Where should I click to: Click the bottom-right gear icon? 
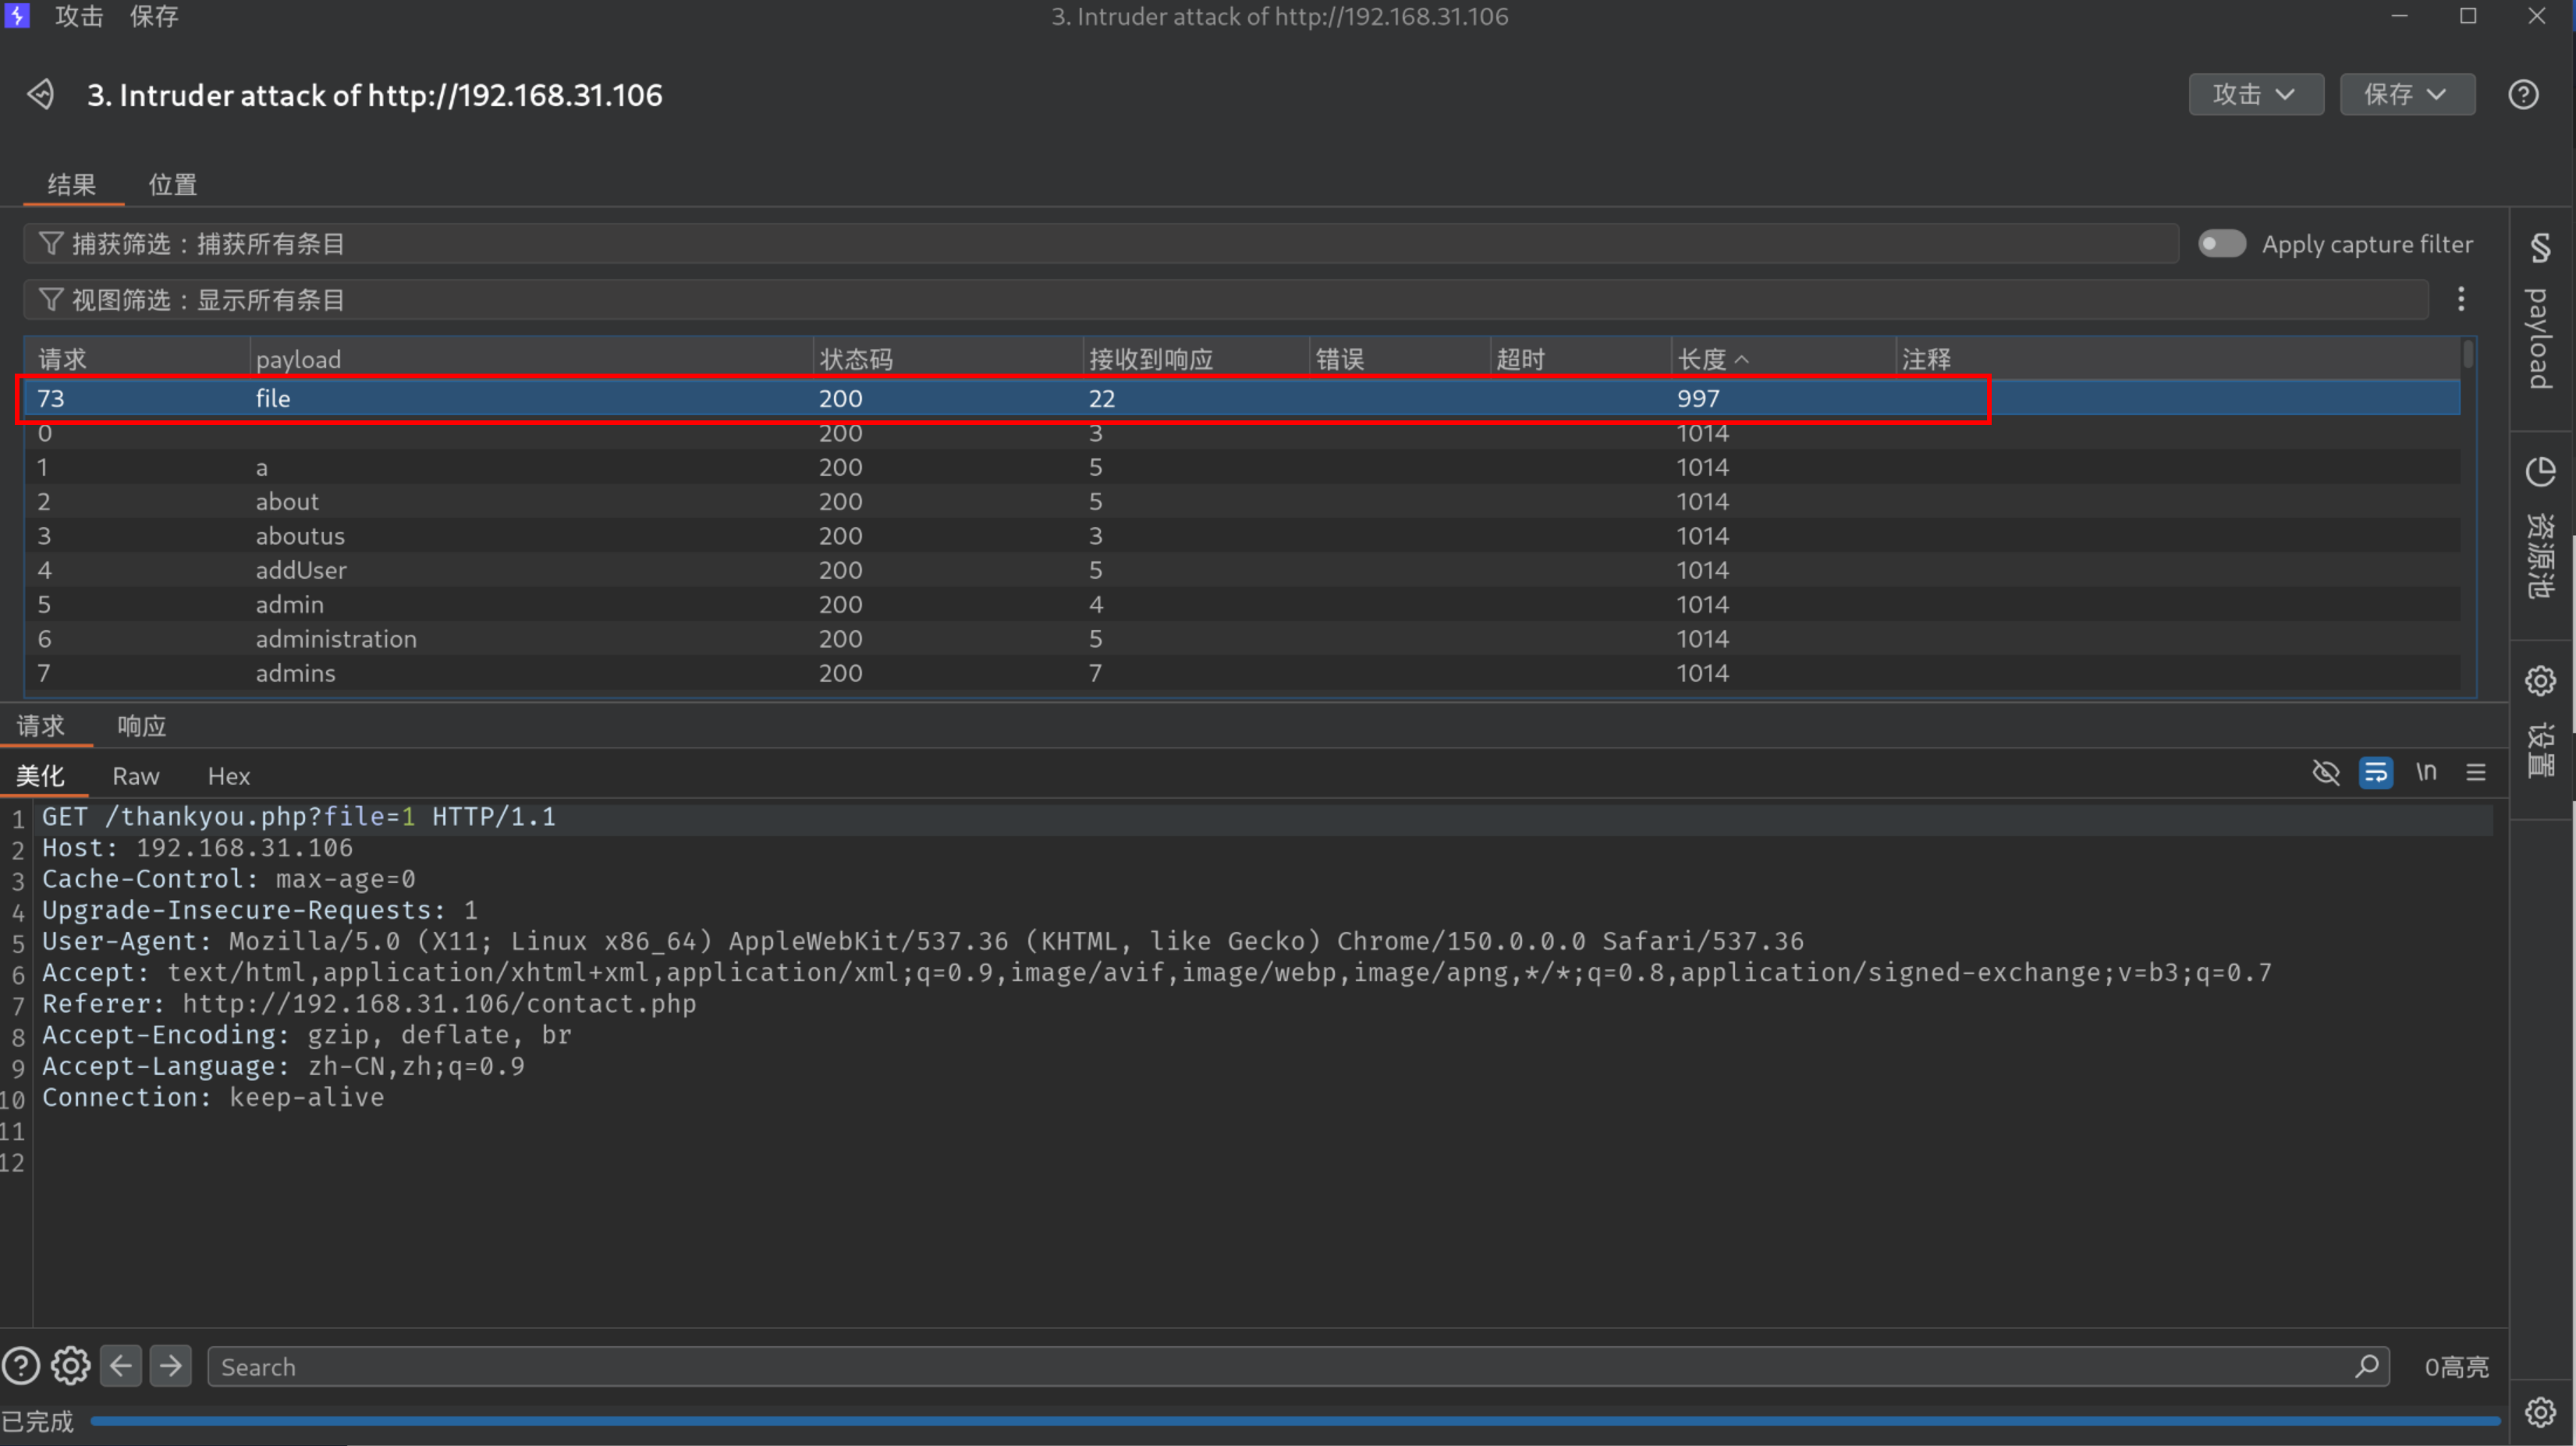coord(2540,1412)
